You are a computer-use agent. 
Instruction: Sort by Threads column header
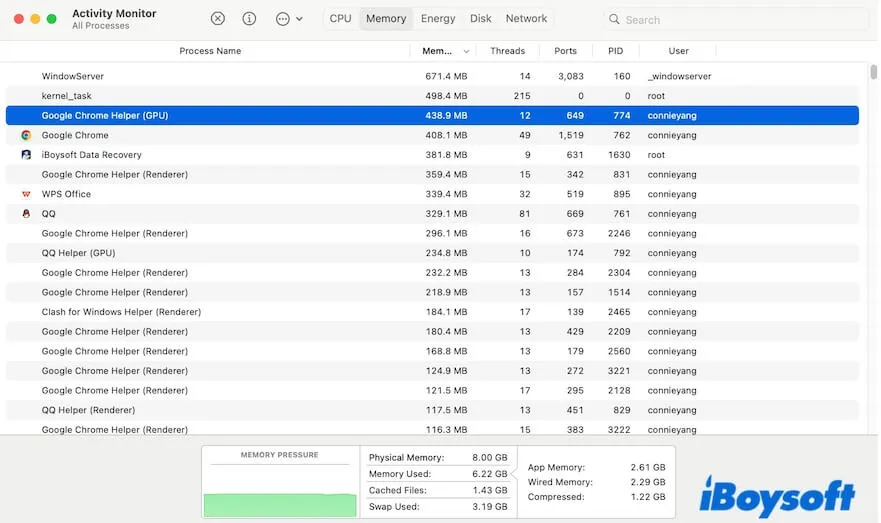click(x=507, y=51)
